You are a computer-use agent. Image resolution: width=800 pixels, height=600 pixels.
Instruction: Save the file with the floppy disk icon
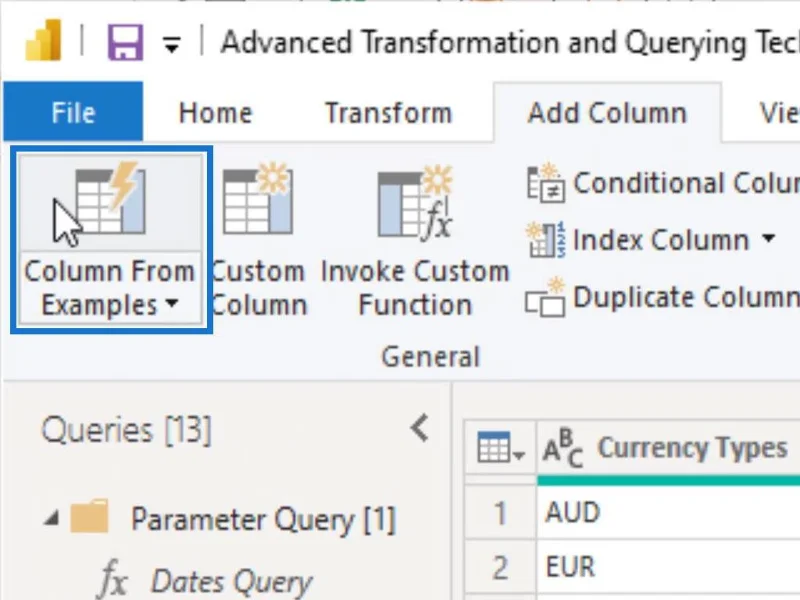pos(125,42)
